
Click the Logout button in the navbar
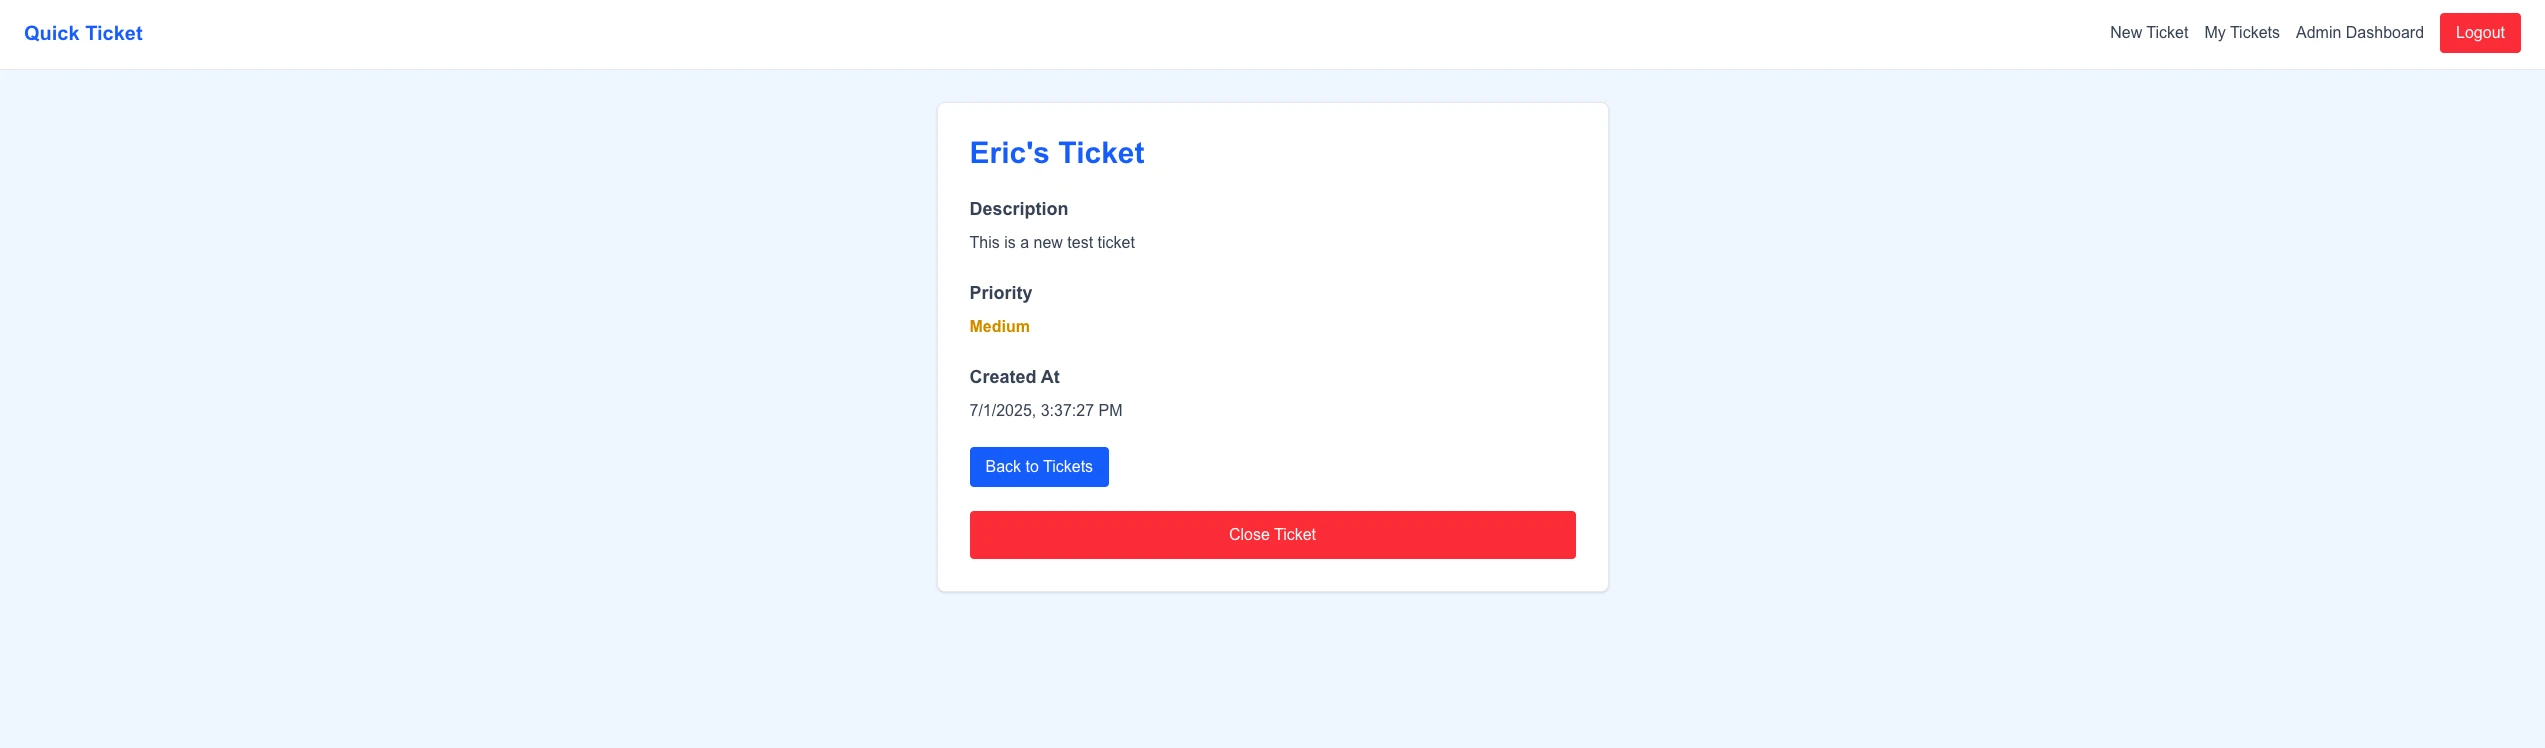(x=2480, y=32)
